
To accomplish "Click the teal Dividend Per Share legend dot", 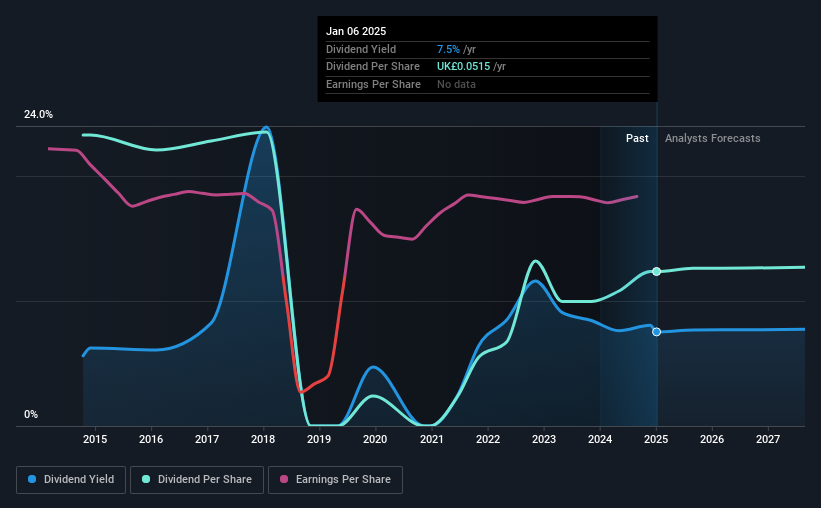I will click(146, 479).
